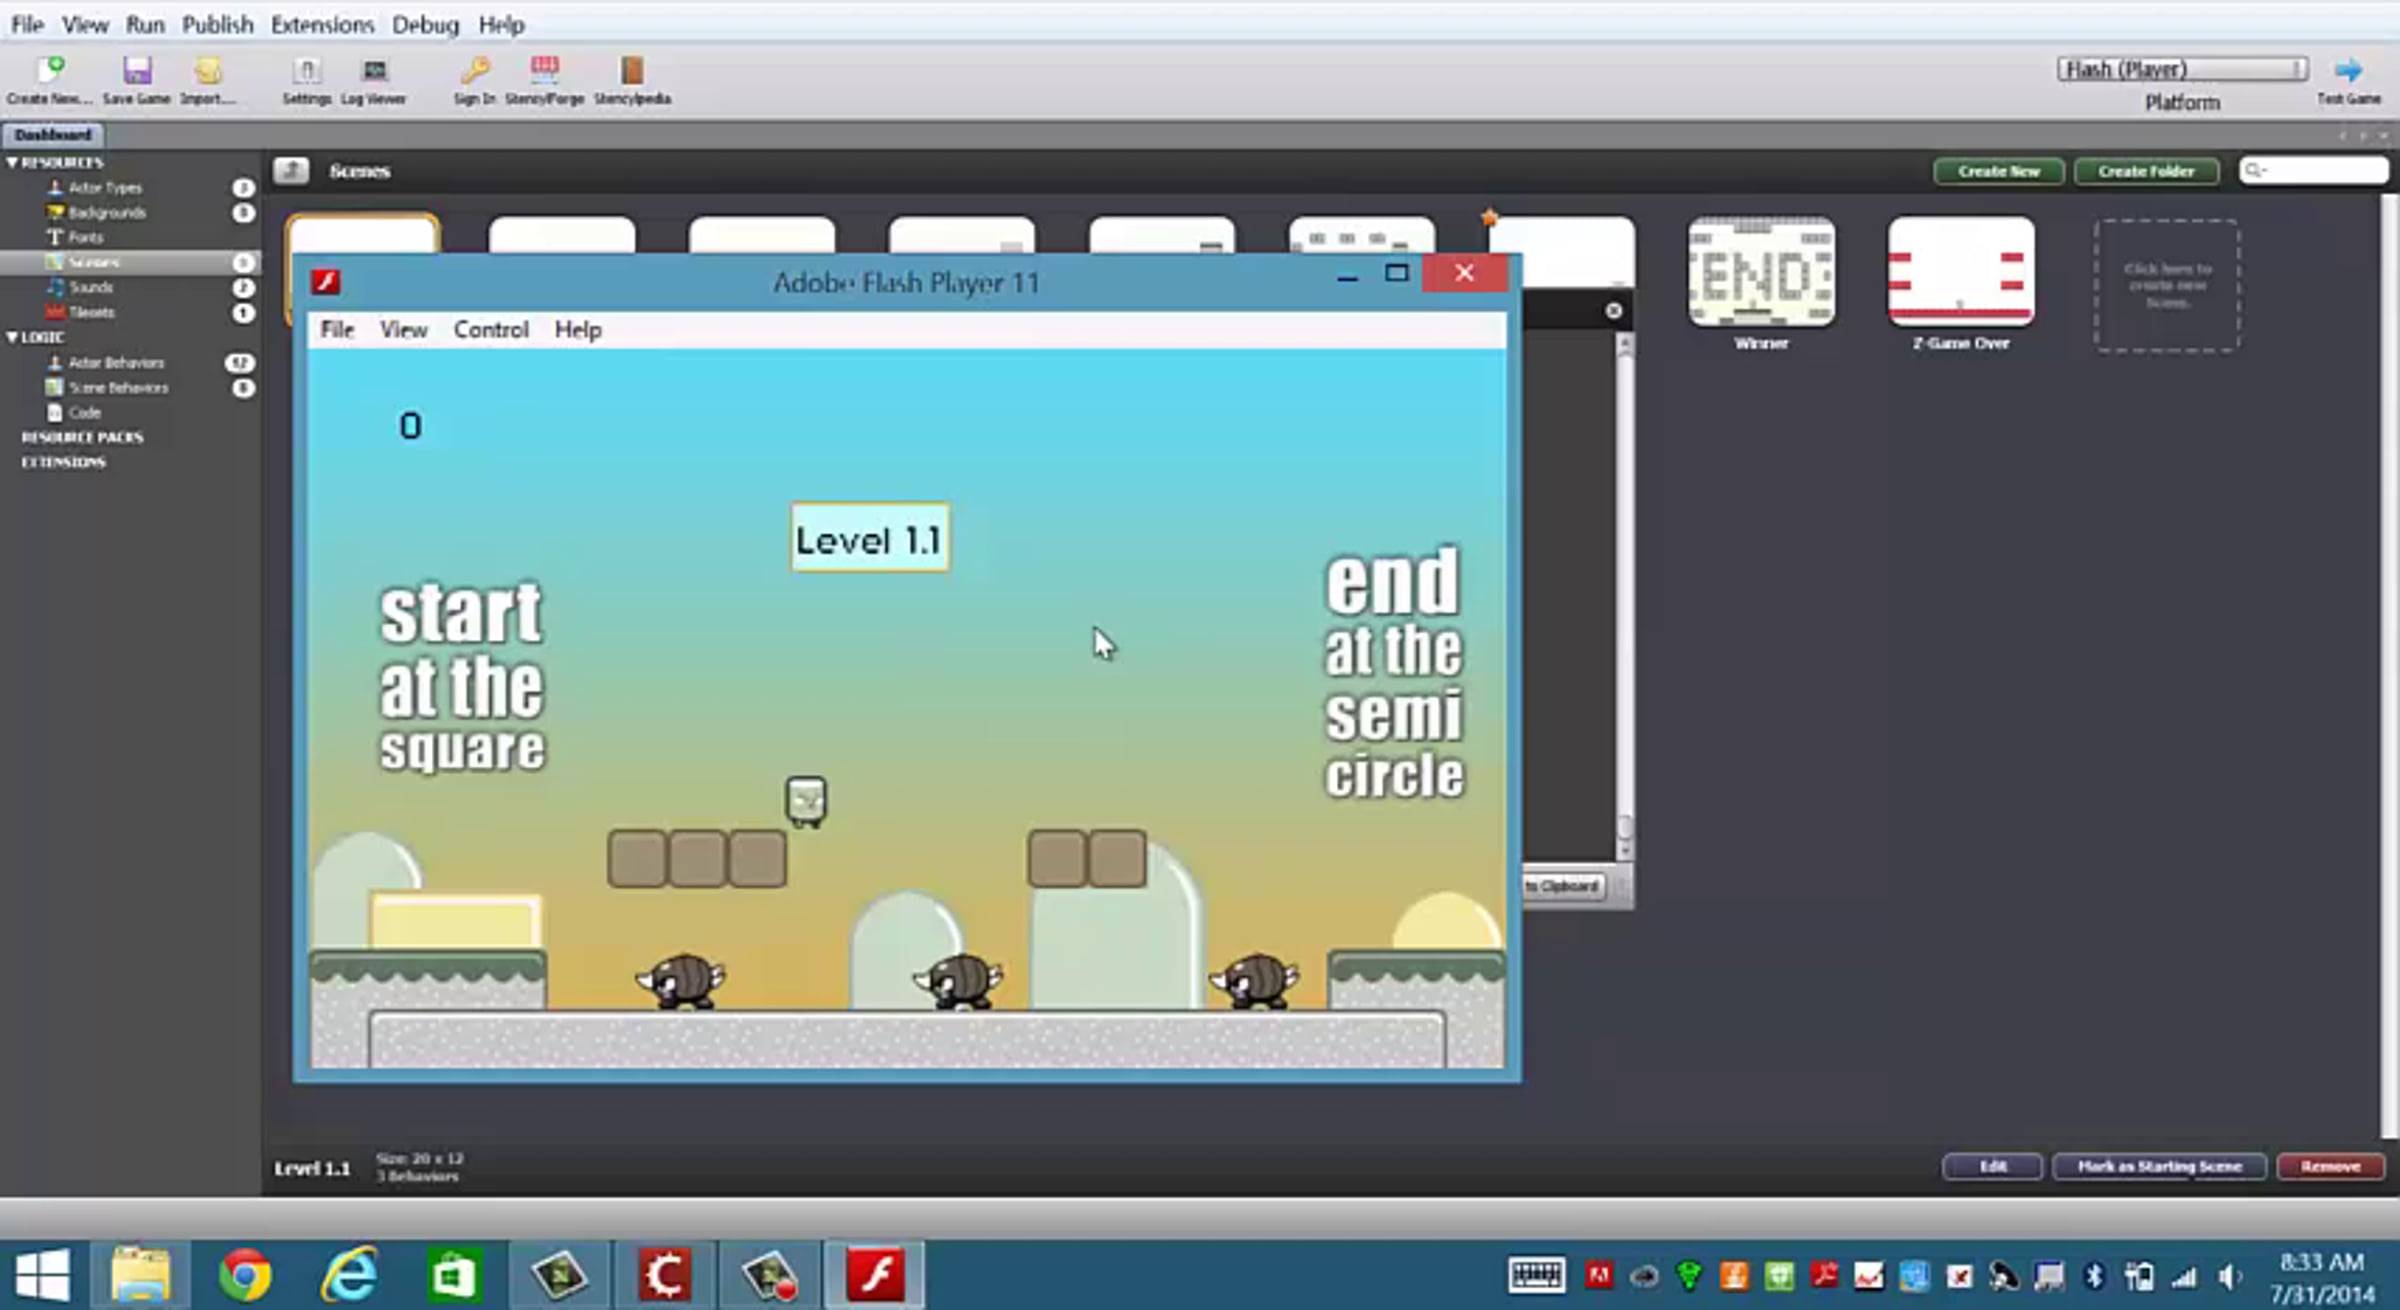
Task: Select Sounds in the Resources list
Action: 91,288
